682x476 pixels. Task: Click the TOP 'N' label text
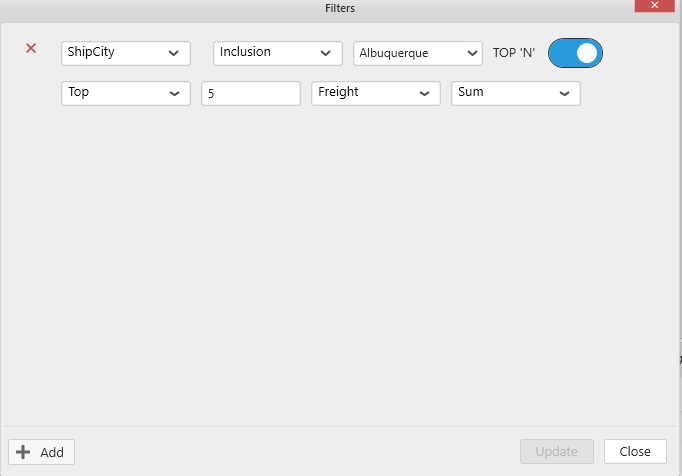point(514,53)
